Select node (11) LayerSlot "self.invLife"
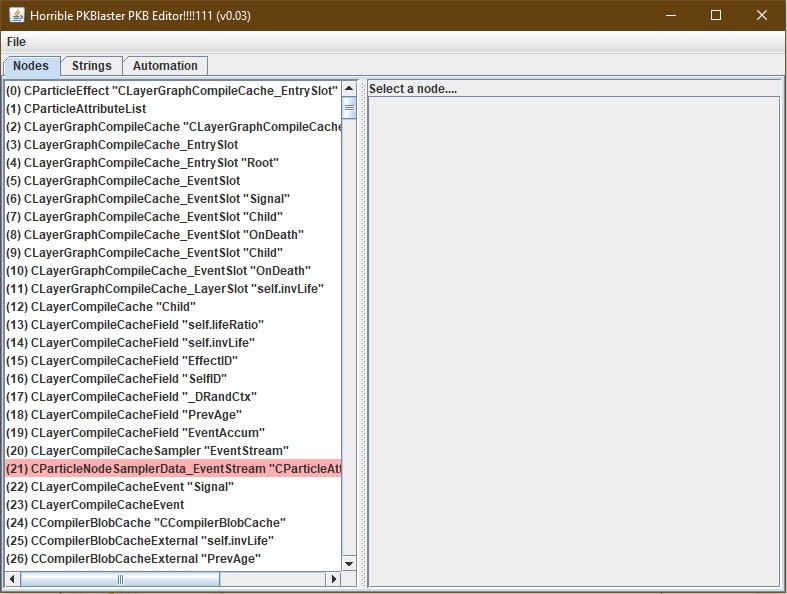The width and height of the screenshot is (787, 594). tap(173, 289)
